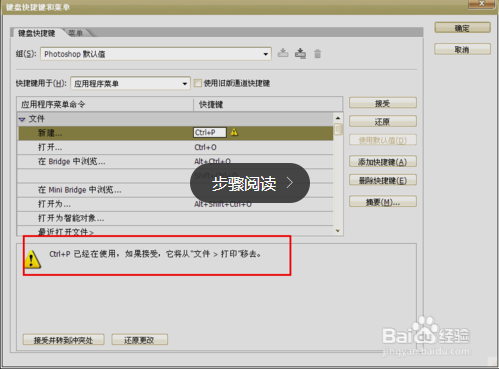This screenshot has width=499, height=369.
Task: Select the 打开为智能对象... row
Action: point(175,218)
